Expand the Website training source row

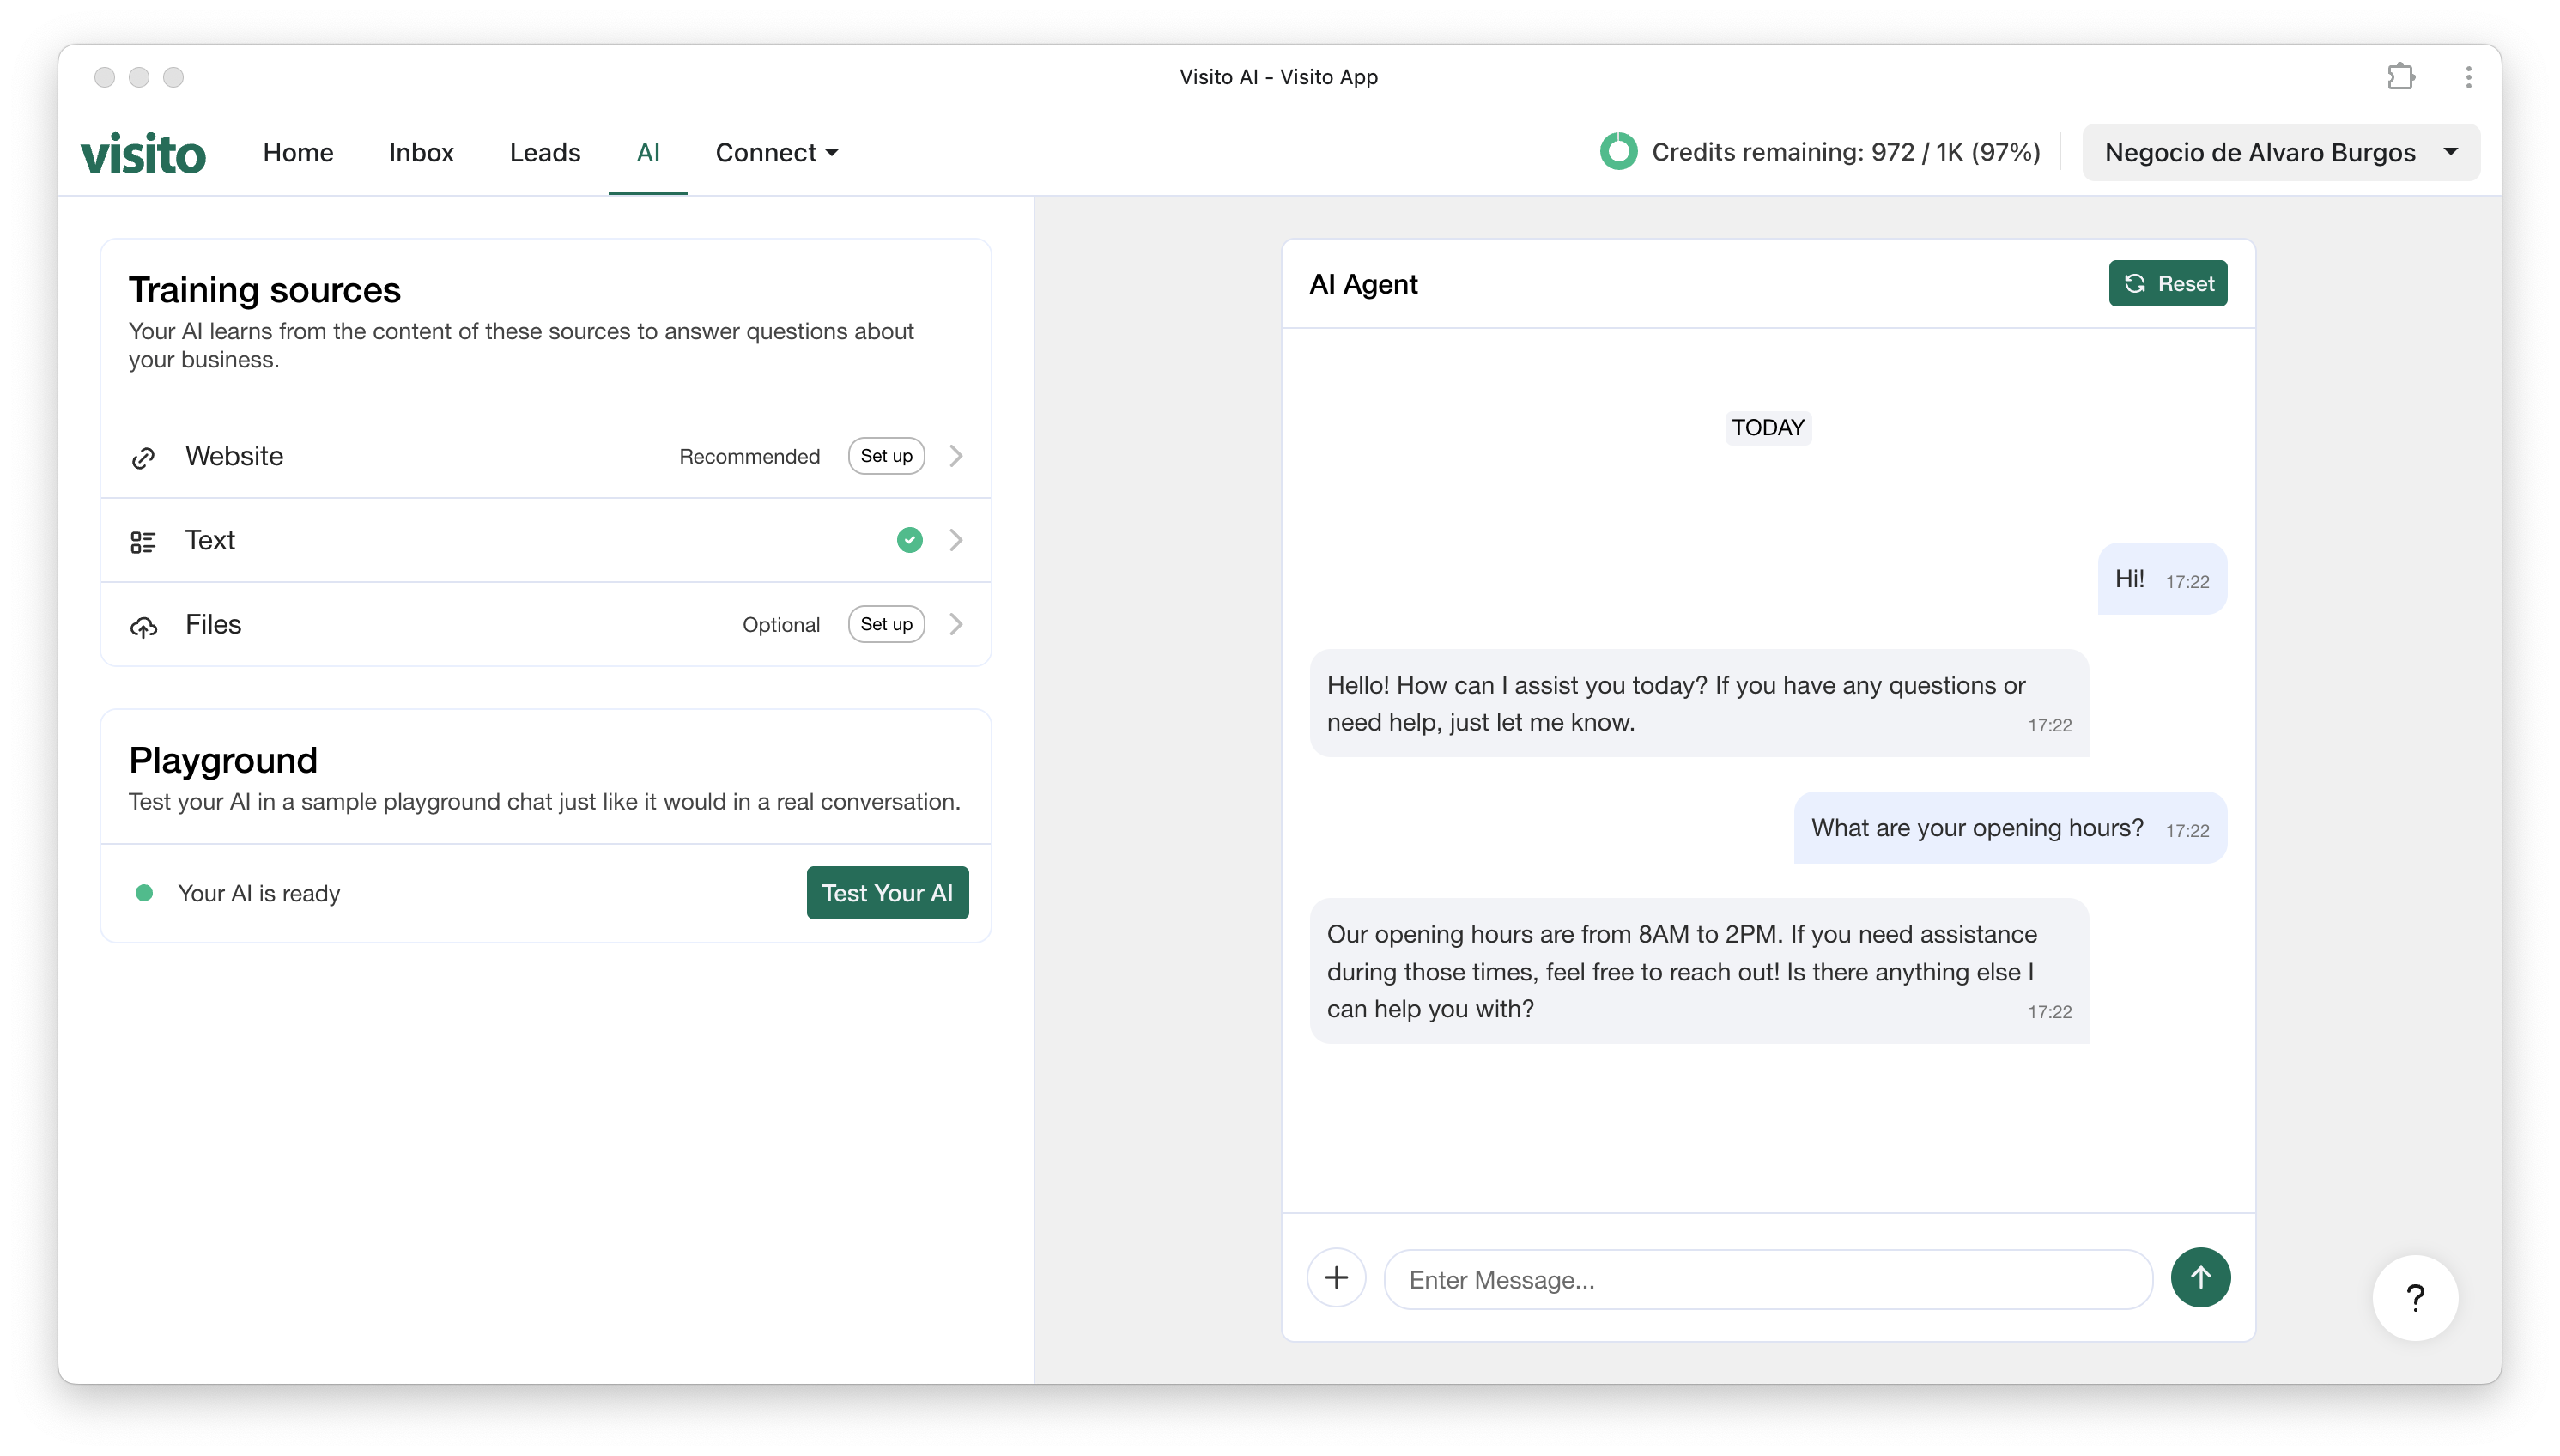pyautogui.click(x=956, y=456)
